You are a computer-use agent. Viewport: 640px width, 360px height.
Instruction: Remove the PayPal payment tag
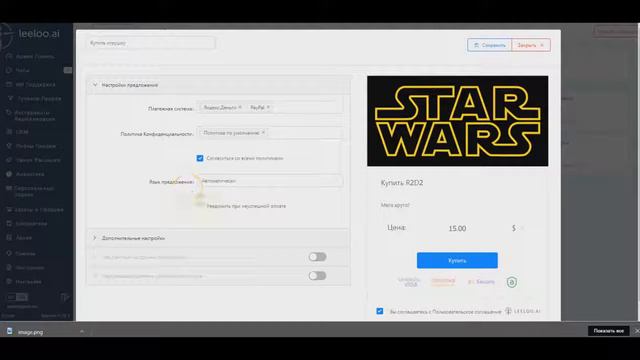coord(269,107)
